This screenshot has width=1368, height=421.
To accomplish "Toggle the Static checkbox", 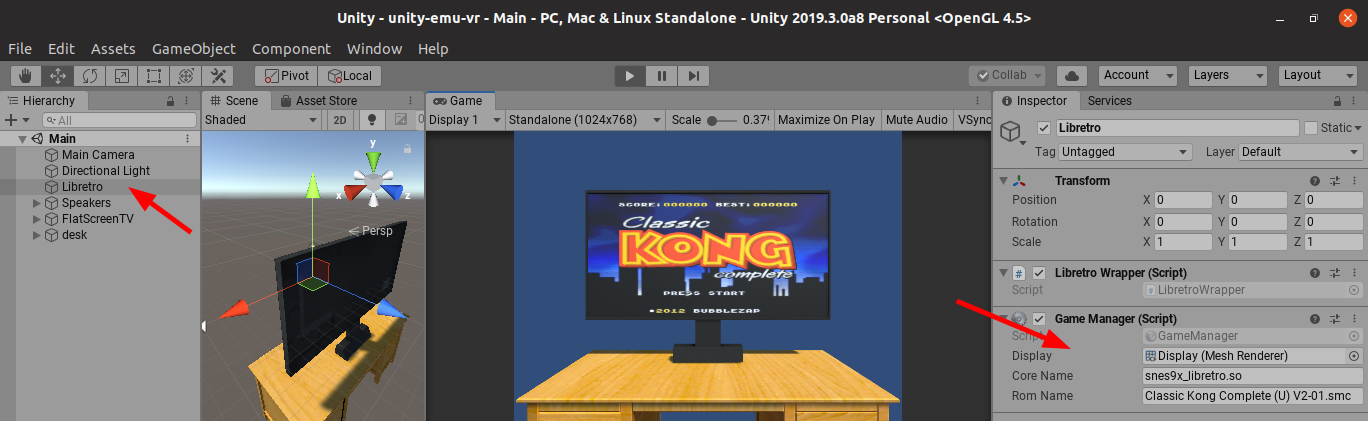I will point(1311,128).
